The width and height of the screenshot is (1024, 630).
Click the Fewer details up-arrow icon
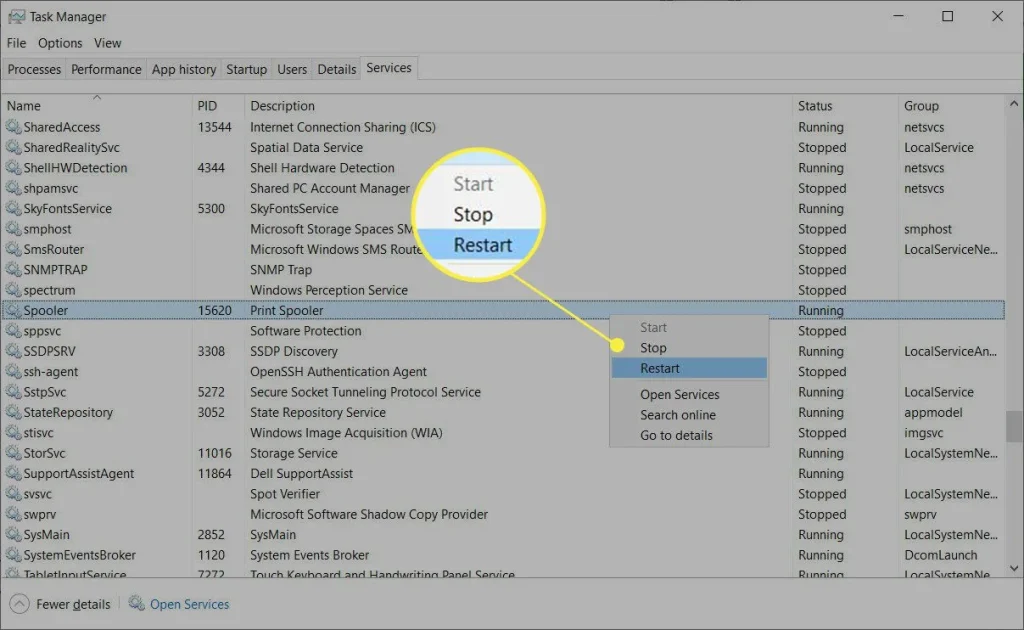20,604
